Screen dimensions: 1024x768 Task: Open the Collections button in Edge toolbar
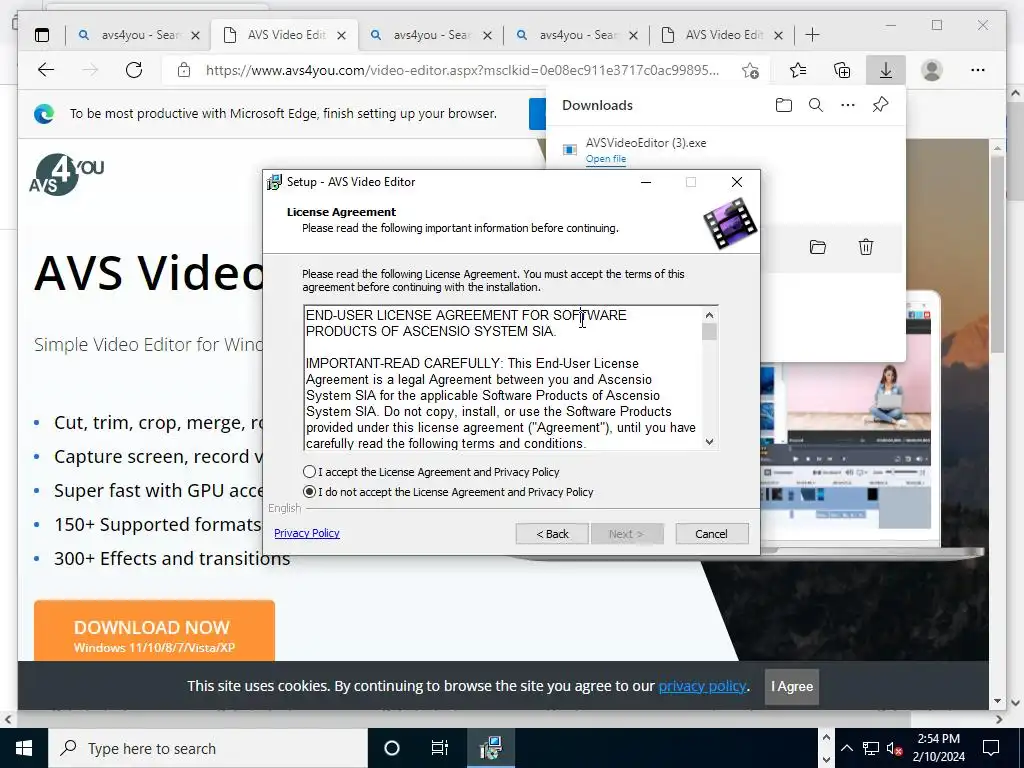coord(842,70)
